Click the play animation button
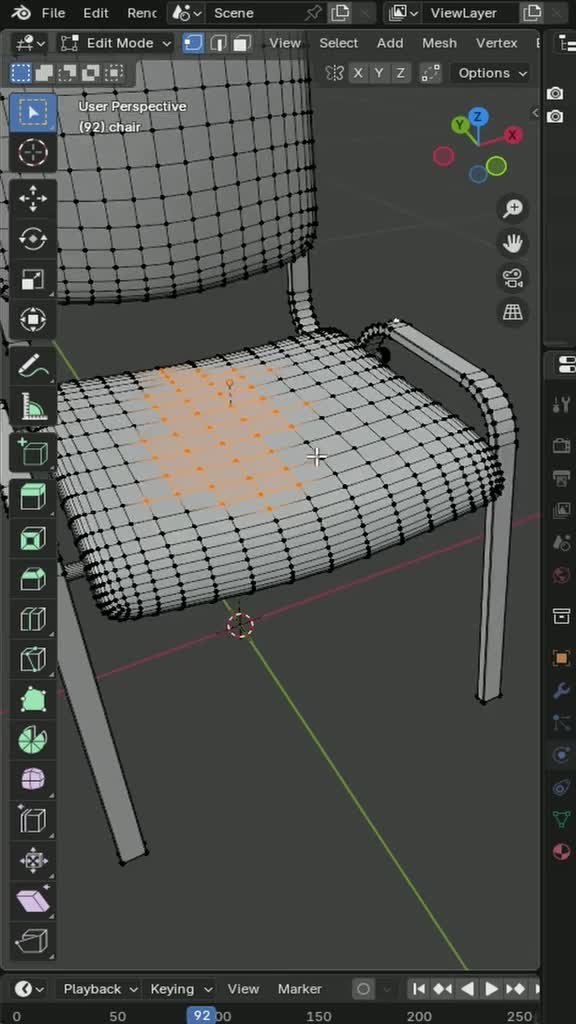 490,989
